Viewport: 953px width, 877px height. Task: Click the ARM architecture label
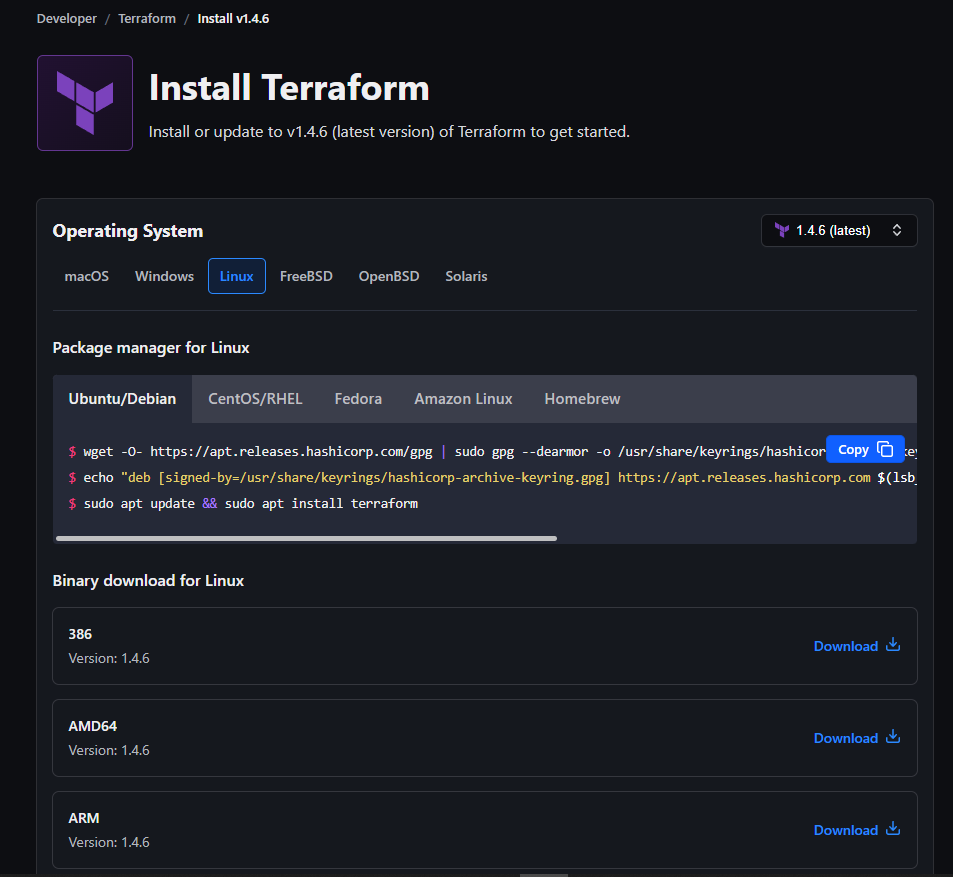click(84, 818)
